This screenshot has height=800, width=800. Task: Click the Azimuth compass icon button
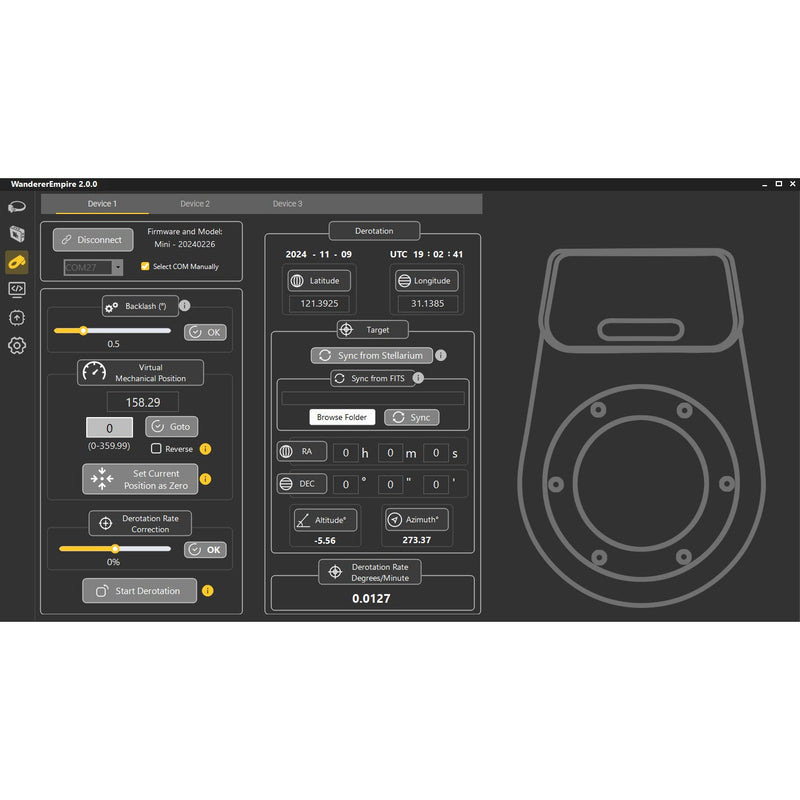(417, 519)
